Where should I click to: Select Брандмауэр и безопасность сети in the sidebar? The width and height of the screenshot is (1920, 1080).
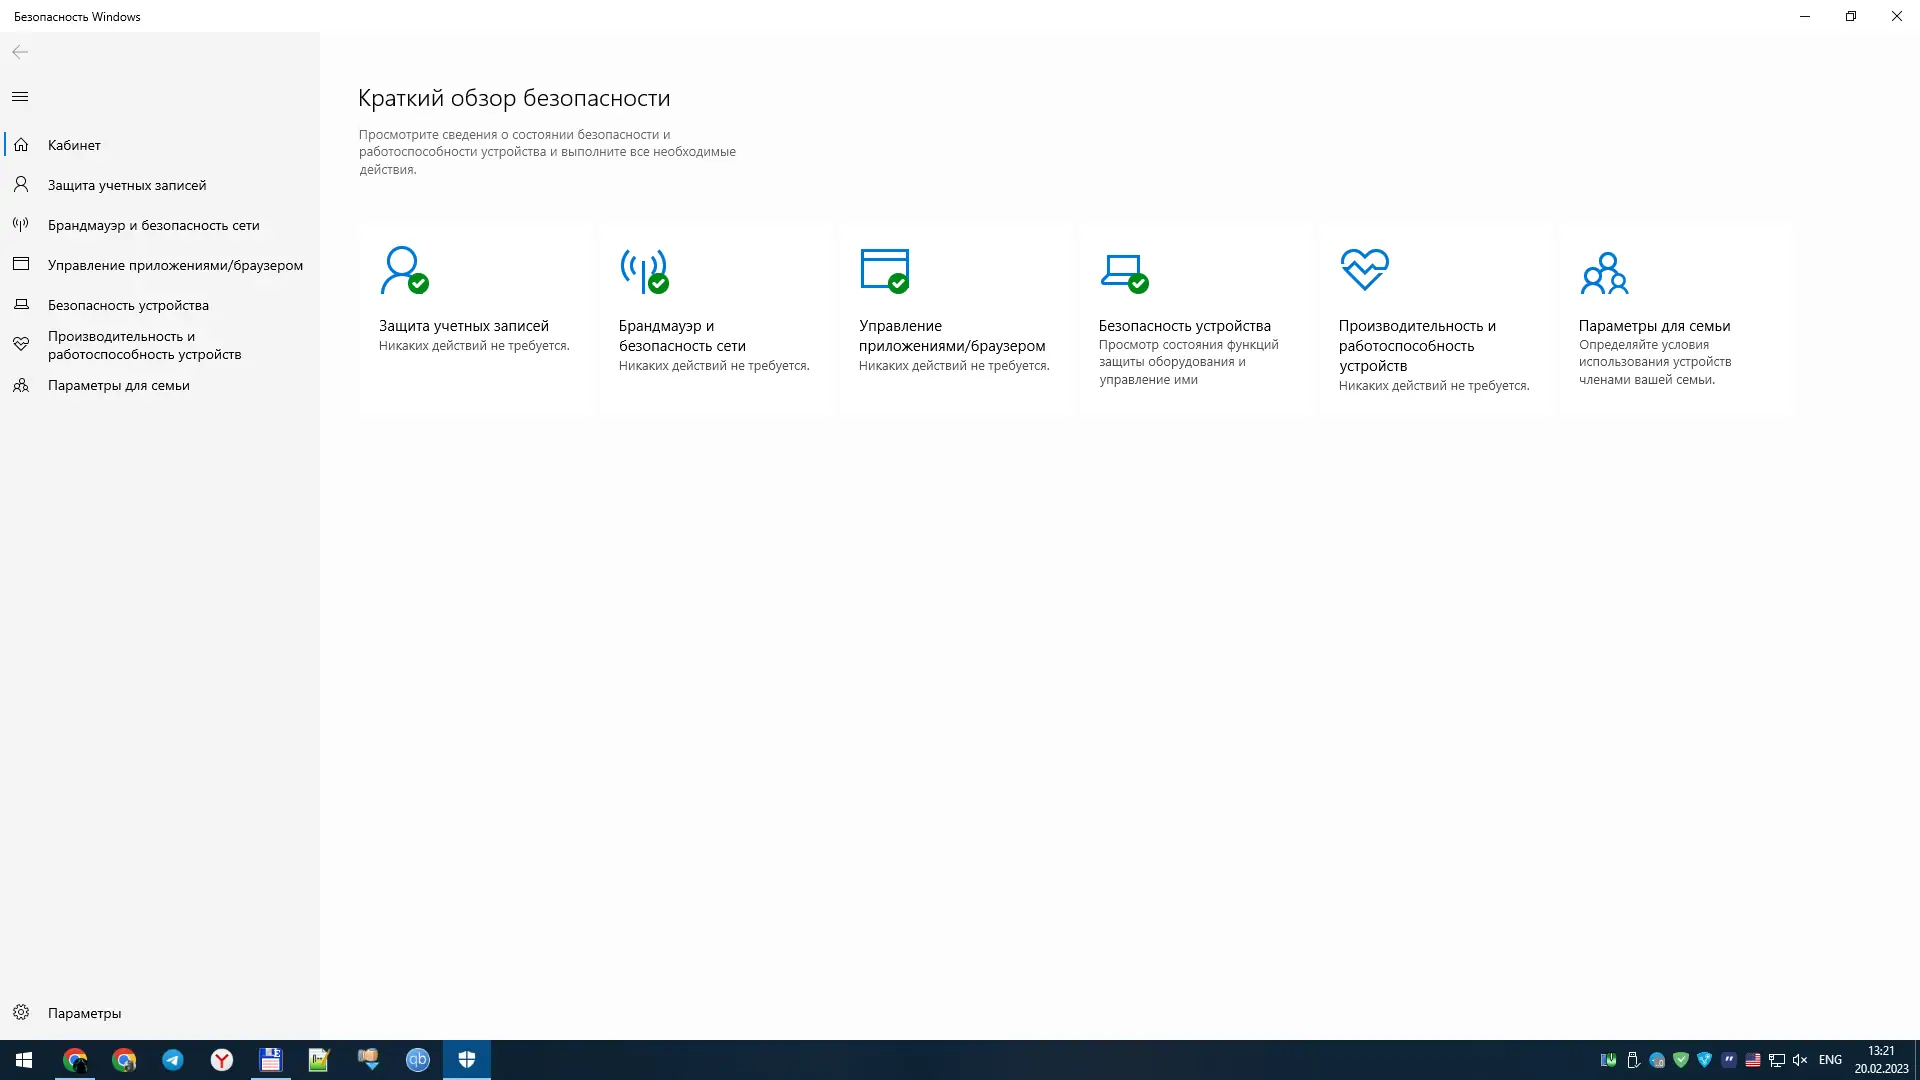152,224
